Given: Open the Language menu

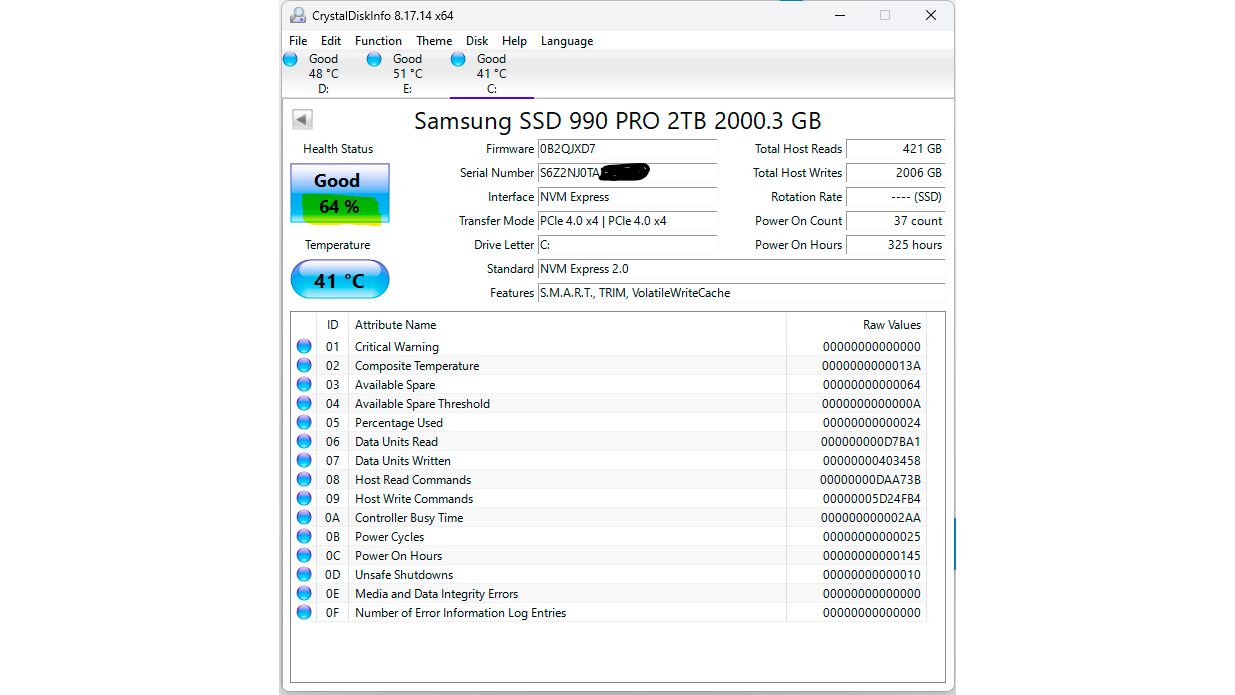Looking at the screenshot, I should tap(567, 41).
